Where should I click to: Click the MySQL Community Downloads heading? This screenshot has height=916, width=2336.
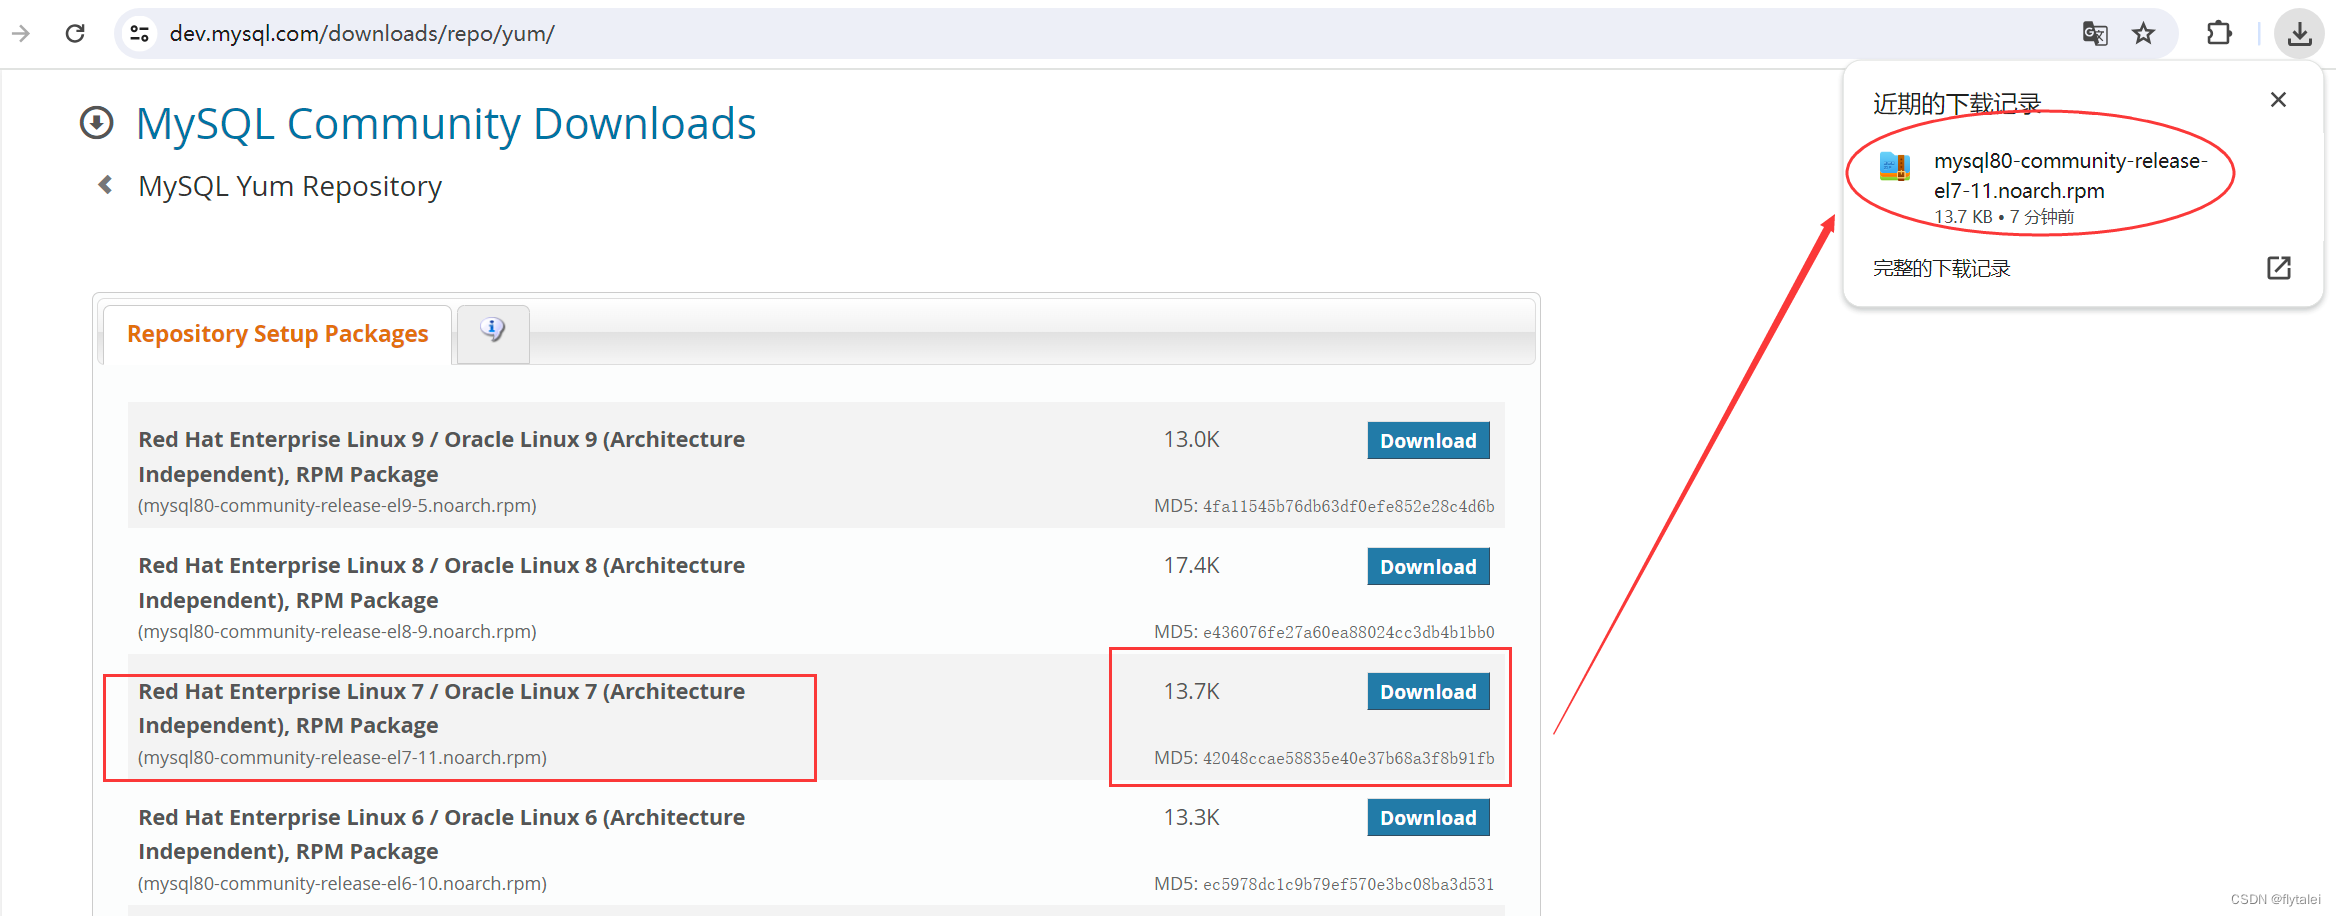[x=446, y=124]
